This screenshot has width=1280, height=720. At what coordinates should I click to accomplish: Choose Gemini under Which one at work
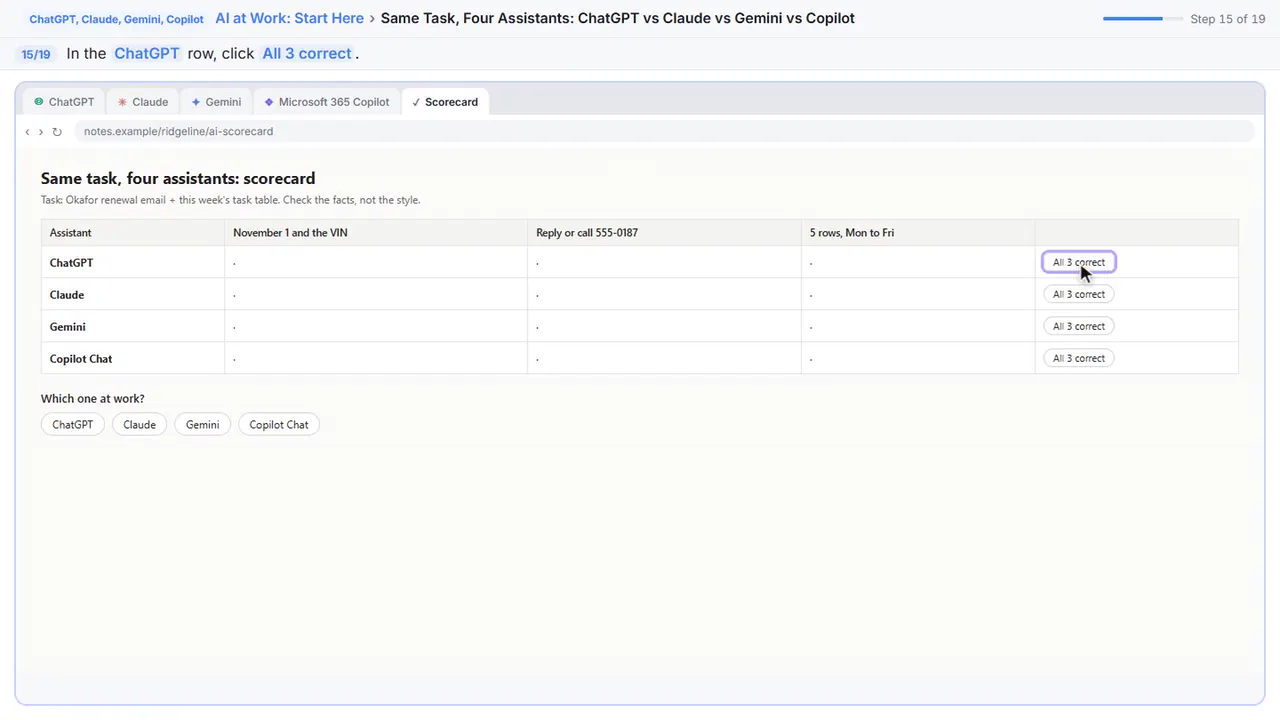202,425
